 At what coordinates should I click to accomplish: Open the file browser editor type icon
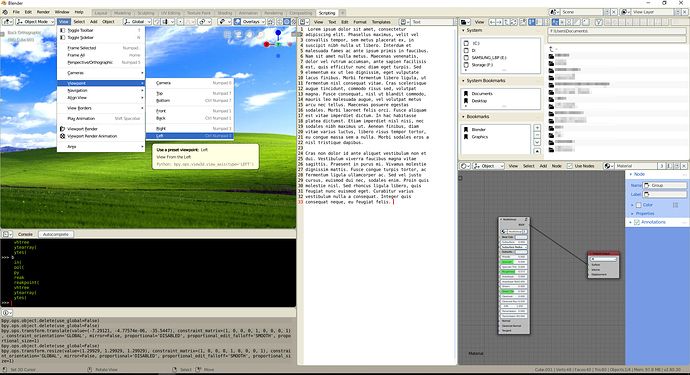click(x=465, y=22)
